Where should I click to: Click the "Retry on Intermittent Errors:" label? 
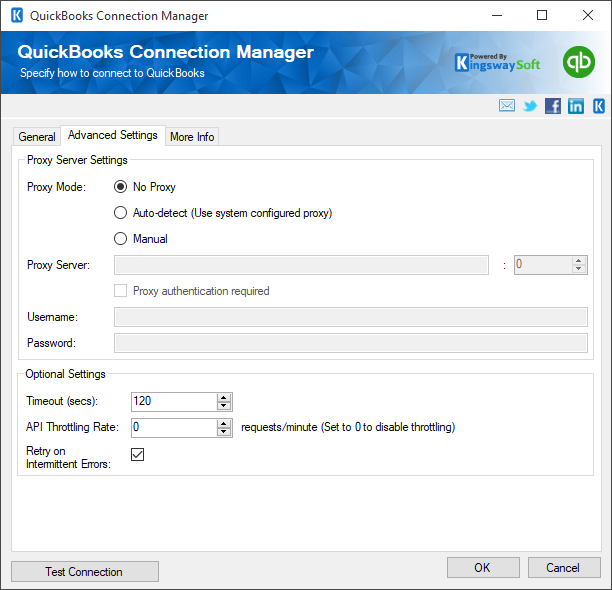pyautogui.click(x=68, y=457)
